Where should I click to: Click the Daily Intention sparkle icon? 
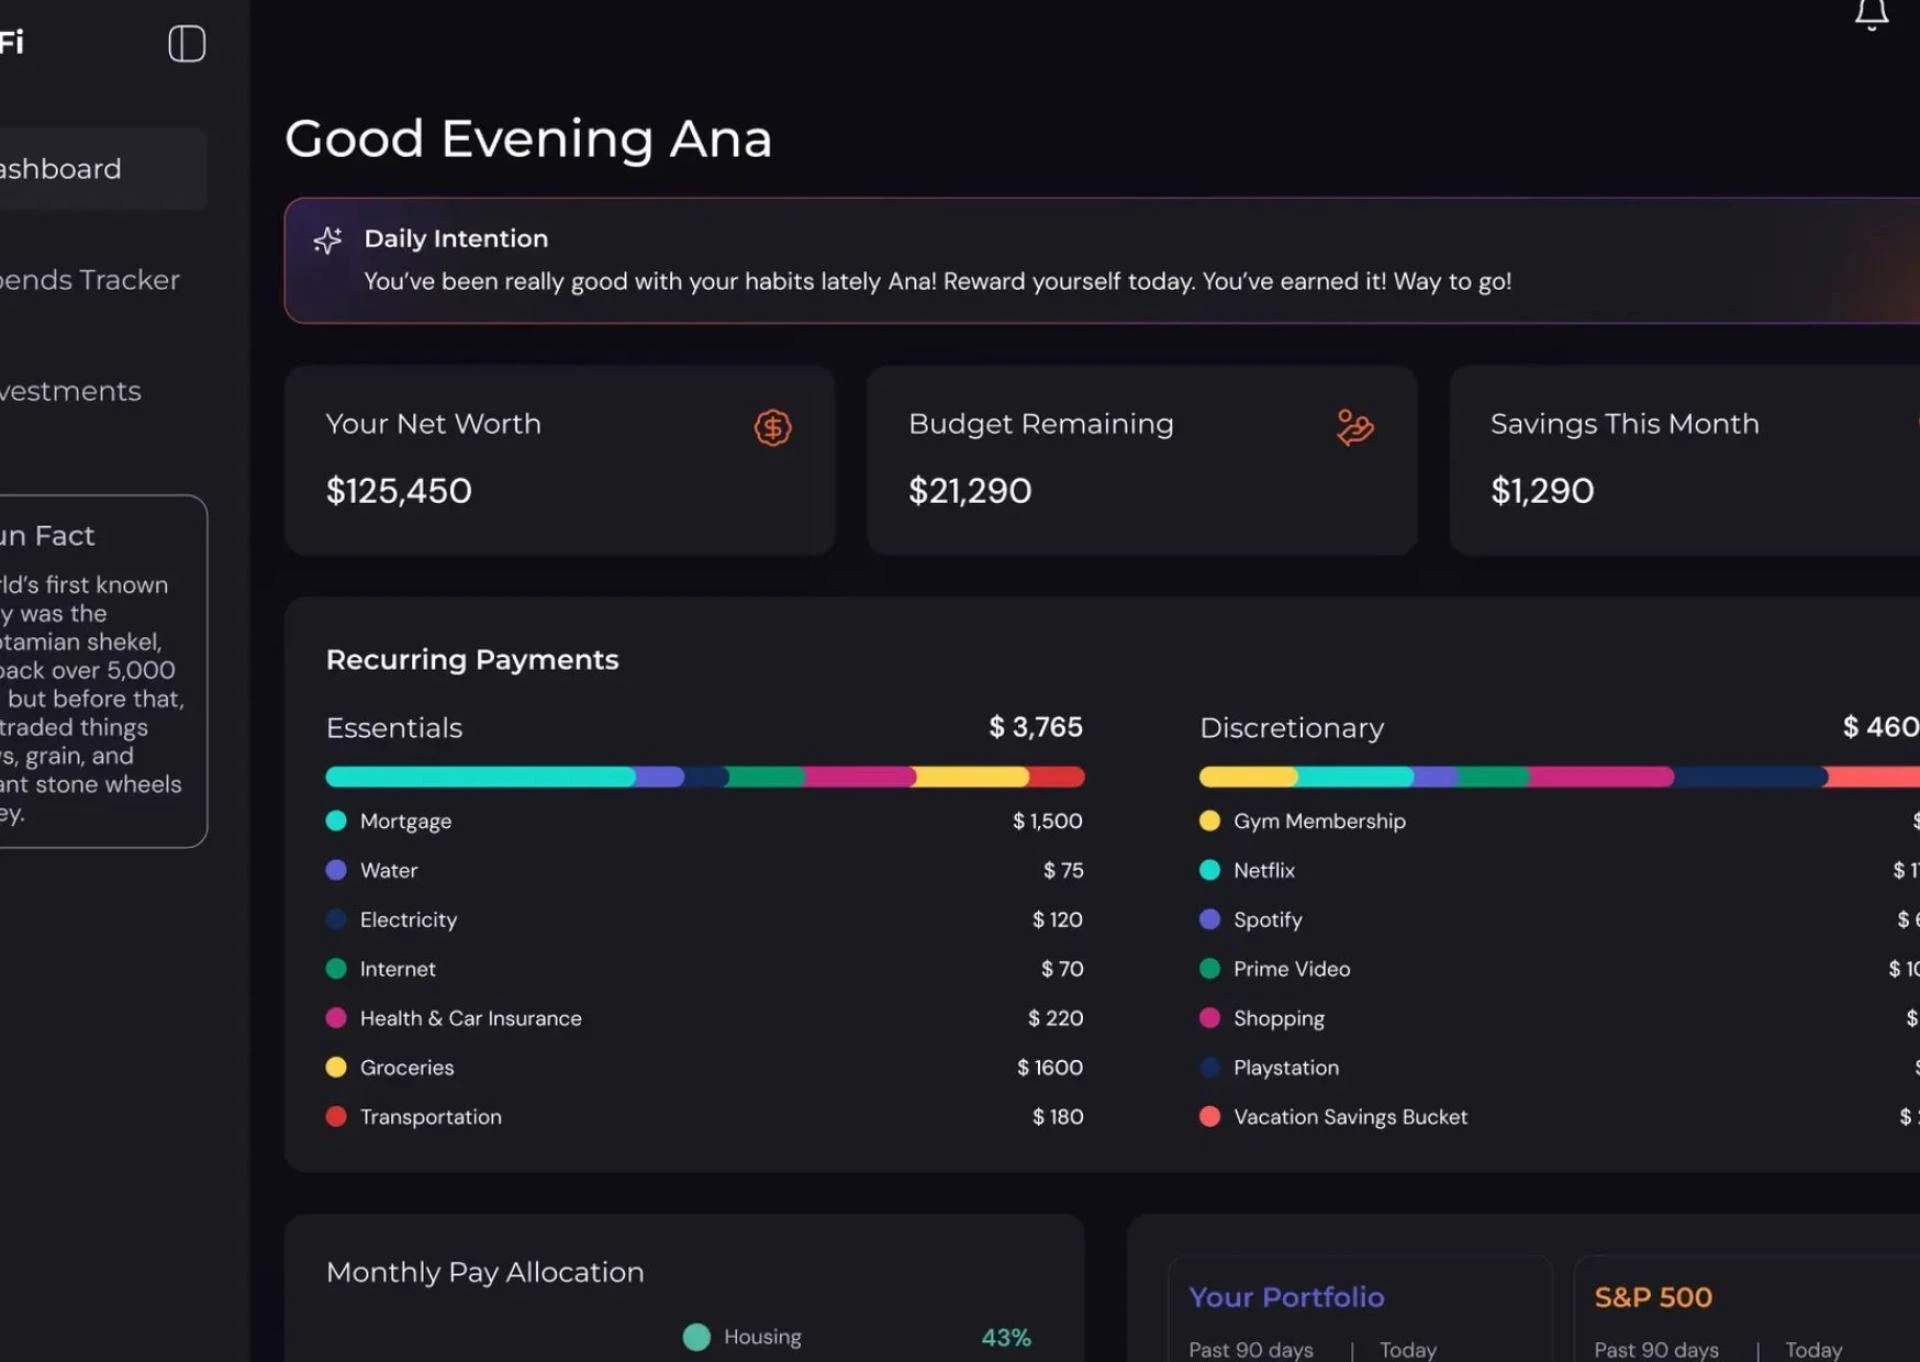coord(327,240)
